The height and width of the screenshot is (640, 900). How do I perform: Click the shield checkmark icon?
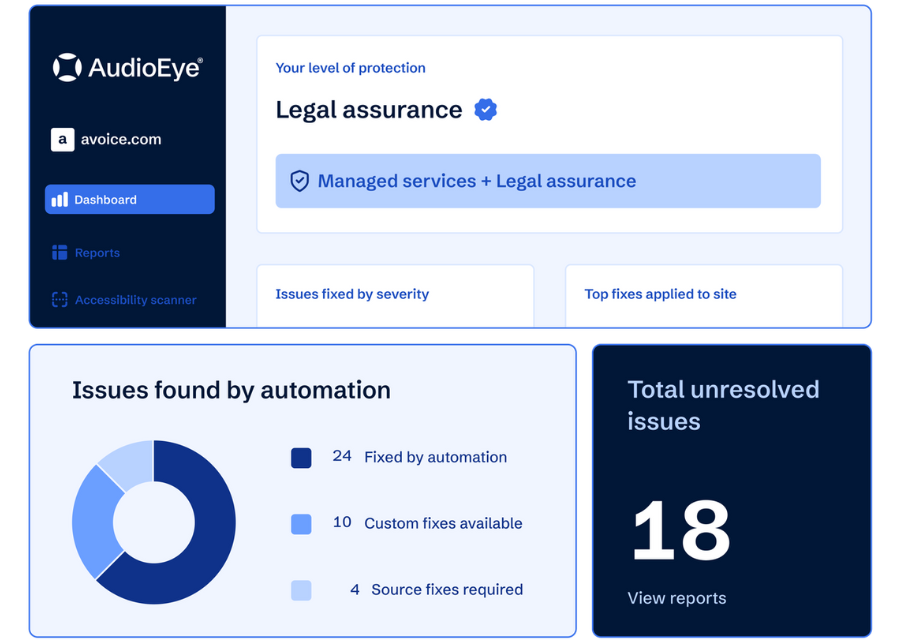click(299, 181)
